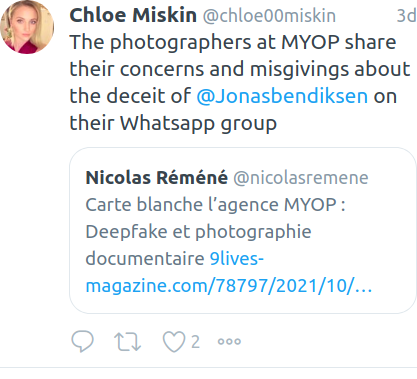
Task: Open the three-dot more options menu
Action: (x=229, y=342)
